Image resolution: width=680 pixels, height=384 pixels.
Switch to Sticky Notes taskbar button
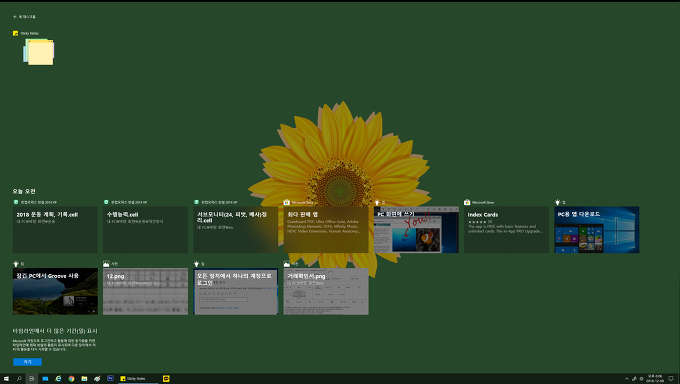(x=139, y=379)
